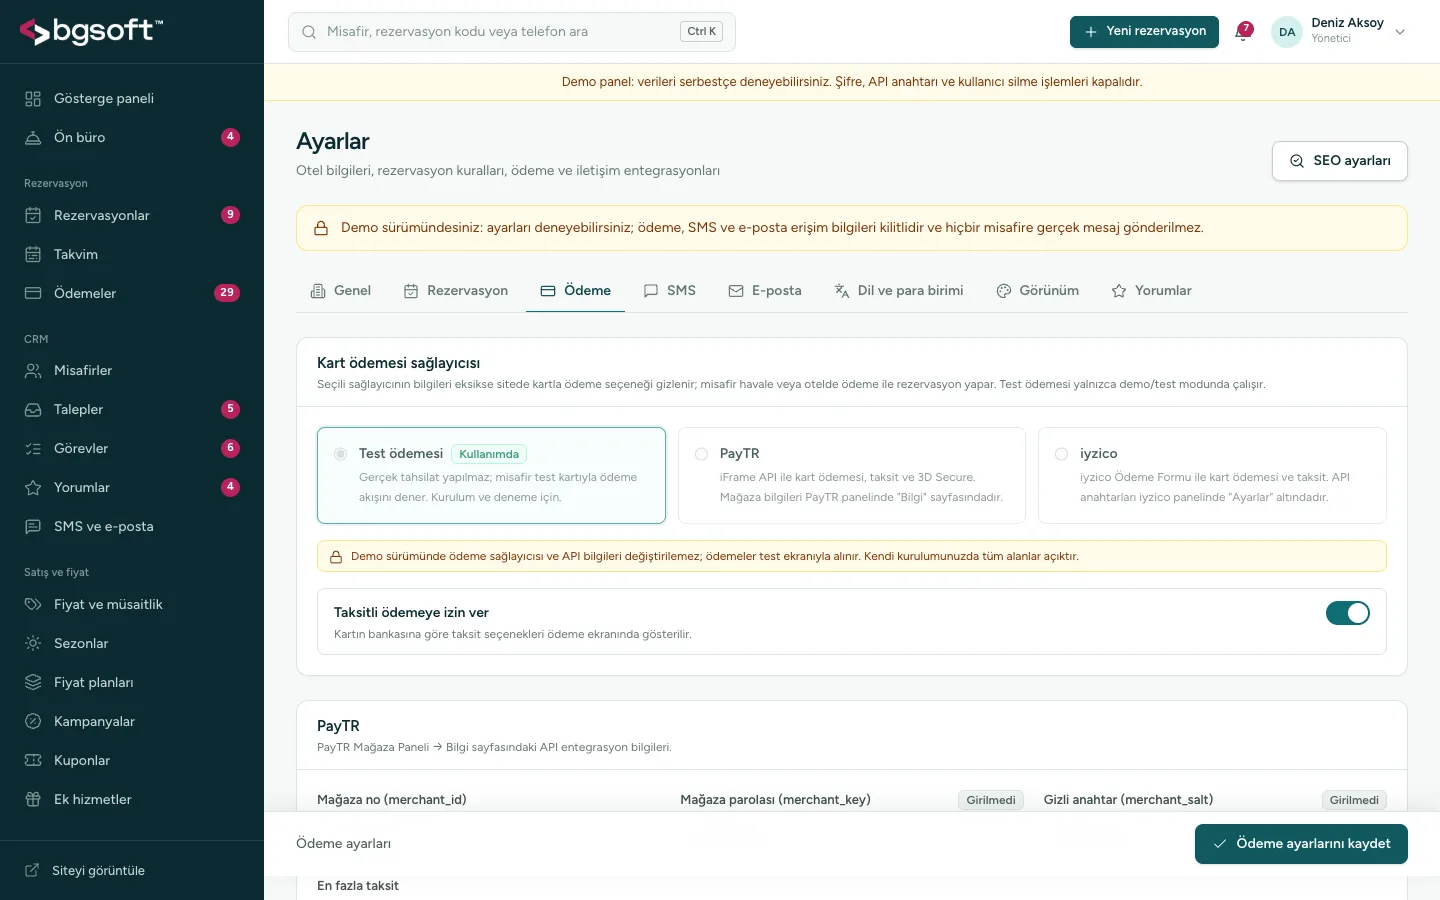The image size is (1440, 900).
Task: Open the Görünüm tab
Action: [1038, 291]
